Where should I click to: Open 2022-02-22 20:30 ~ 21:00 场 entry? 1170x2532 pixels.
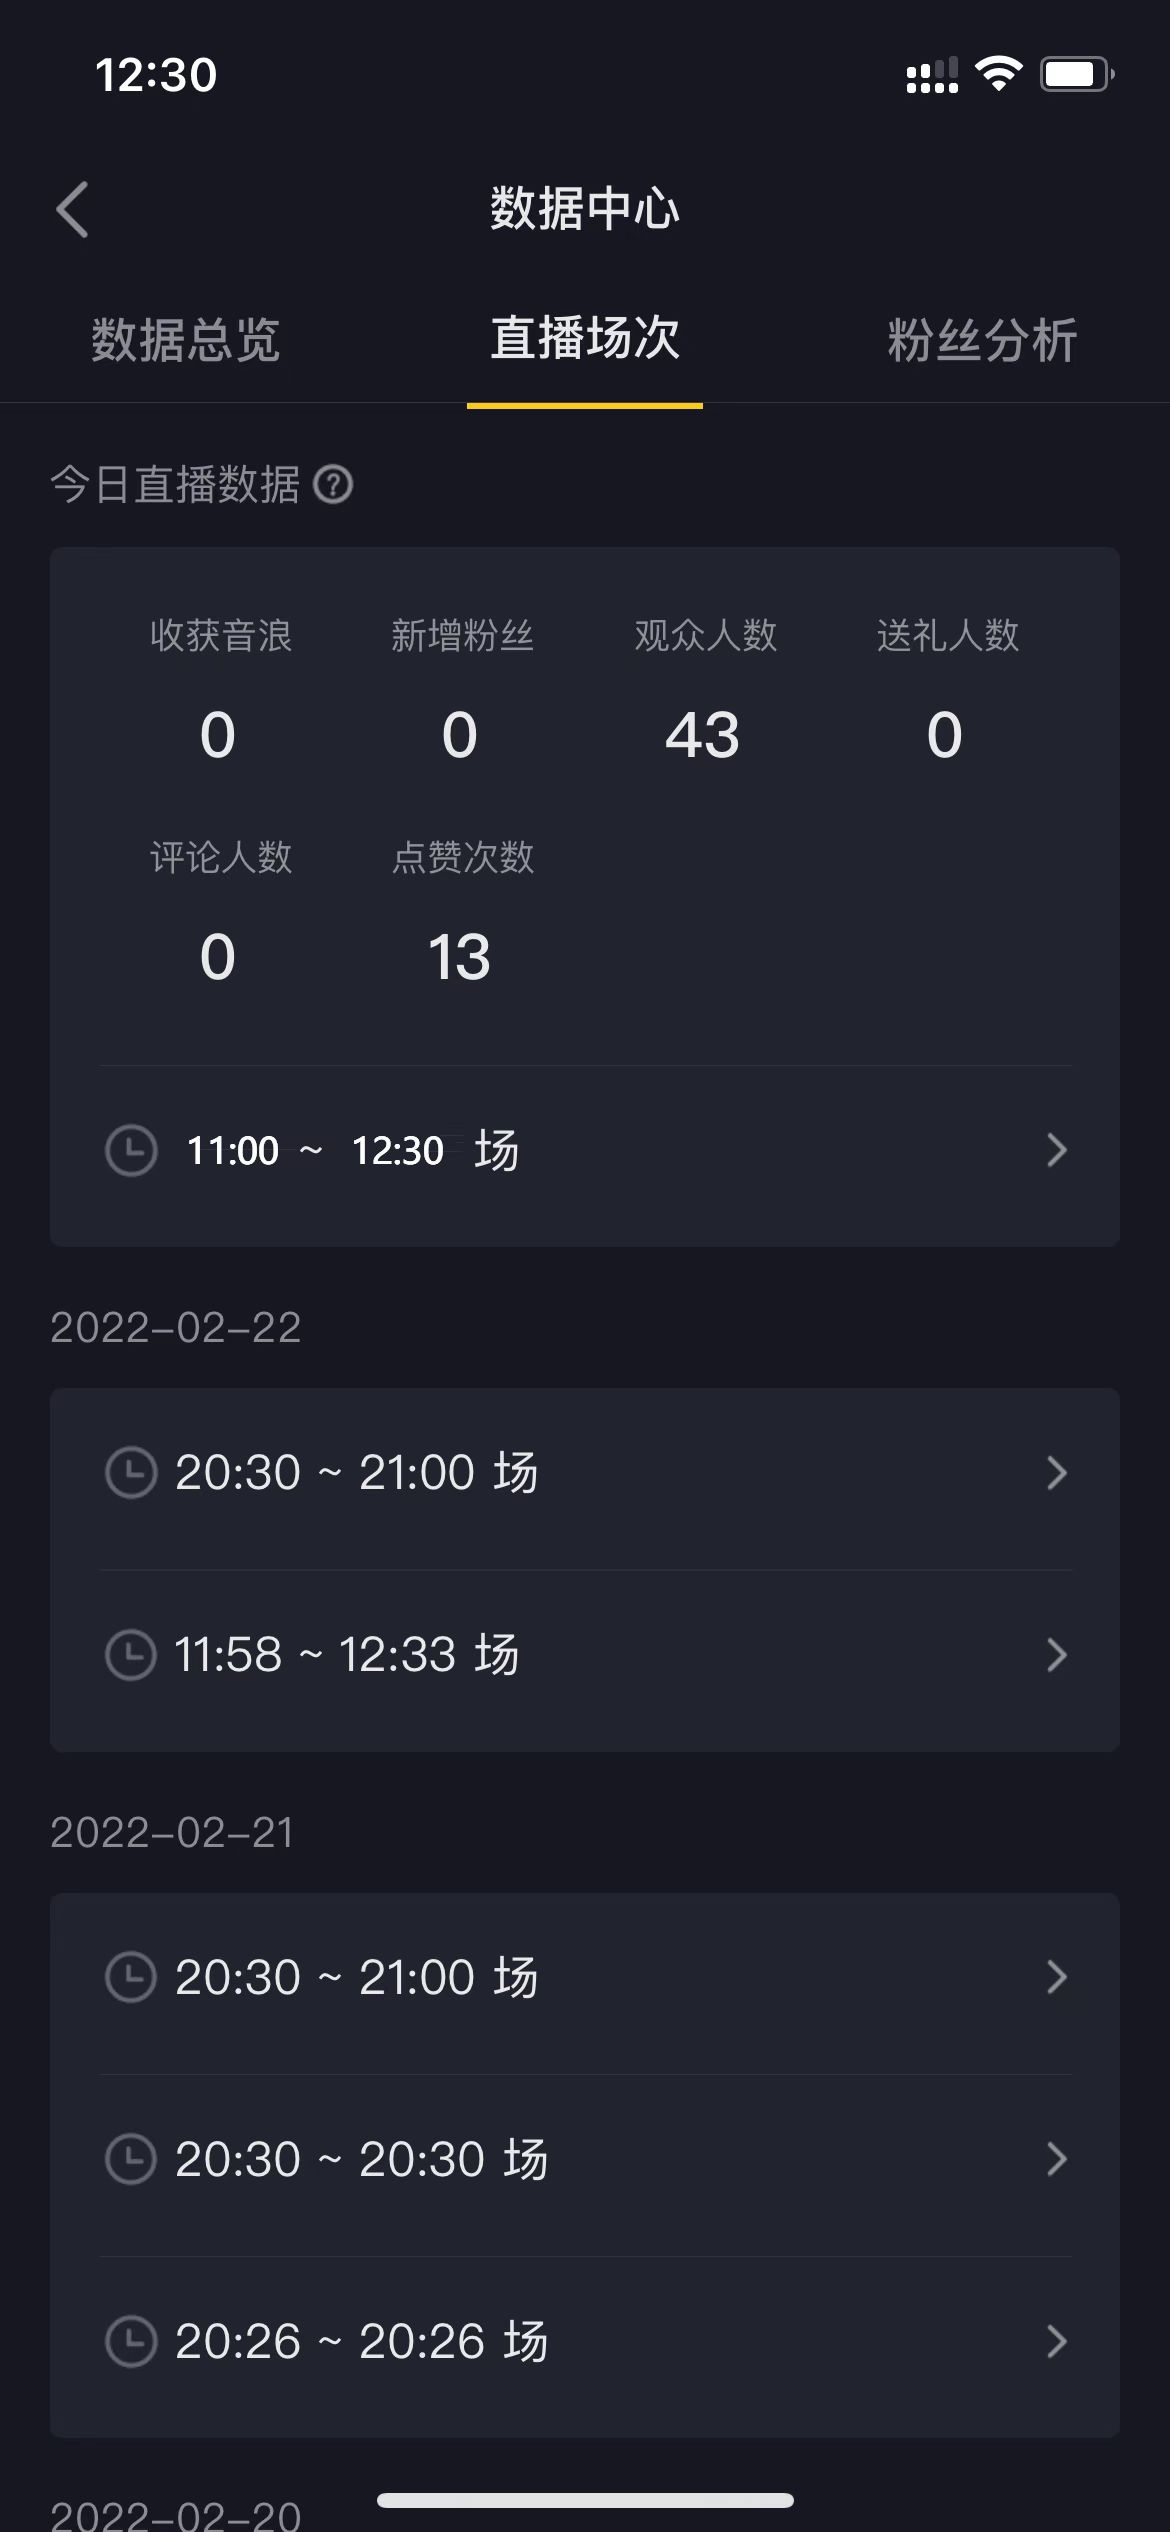pyautogui.click(x=357, y=1472)
